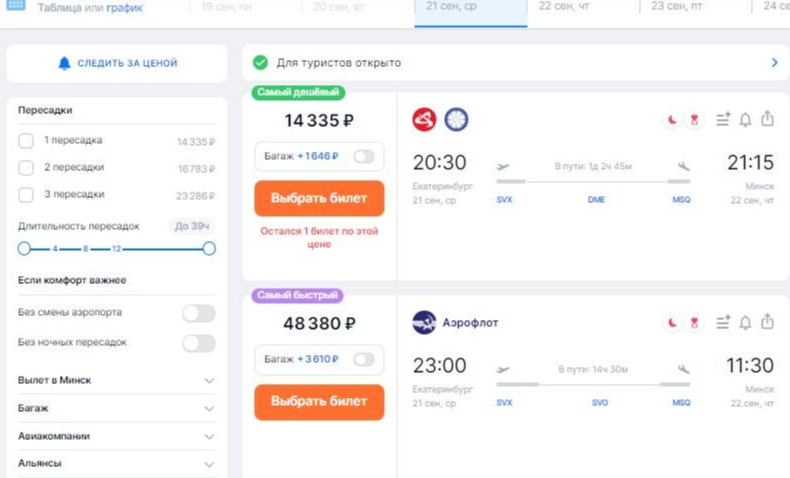Check the '3 пересадки' filter checkbox
Viewport: 790px width, 478px height.
(26, 195)
